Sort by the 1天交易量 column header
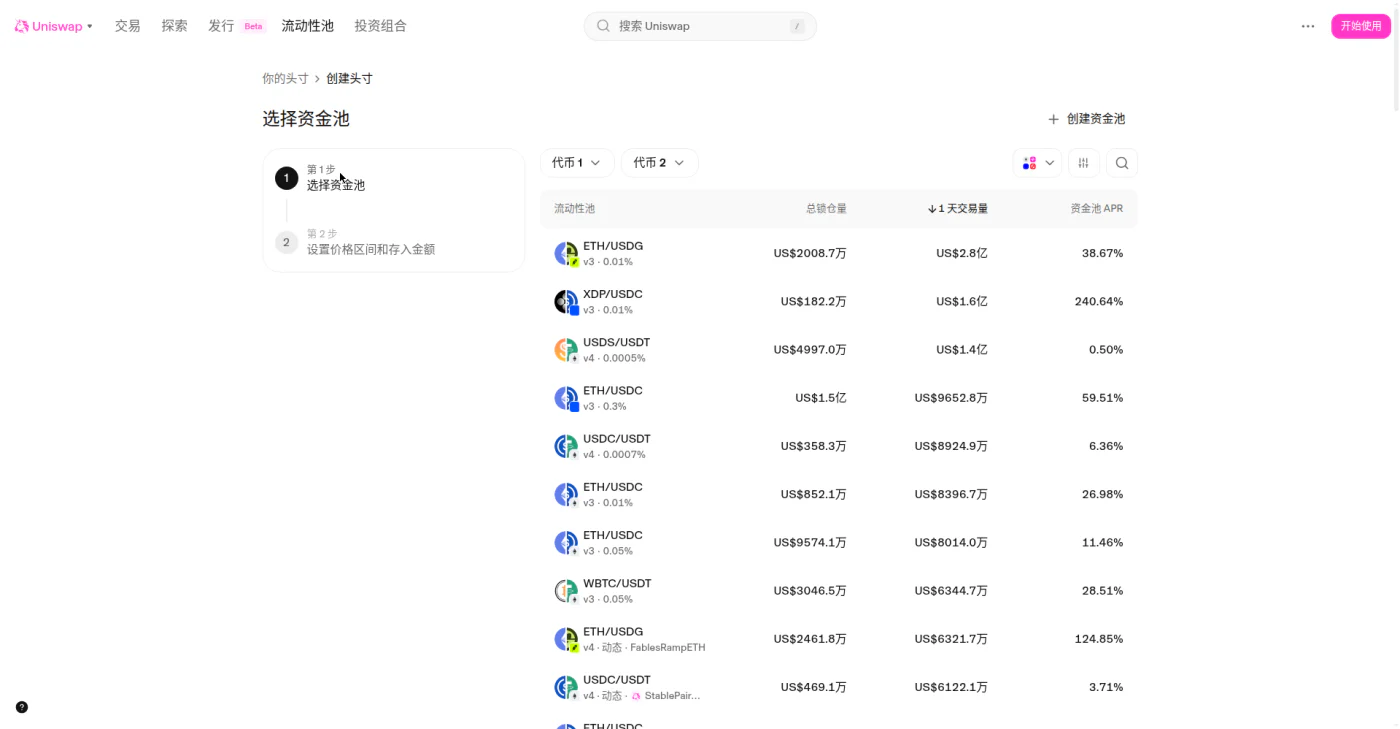 (x=957, y=209)
